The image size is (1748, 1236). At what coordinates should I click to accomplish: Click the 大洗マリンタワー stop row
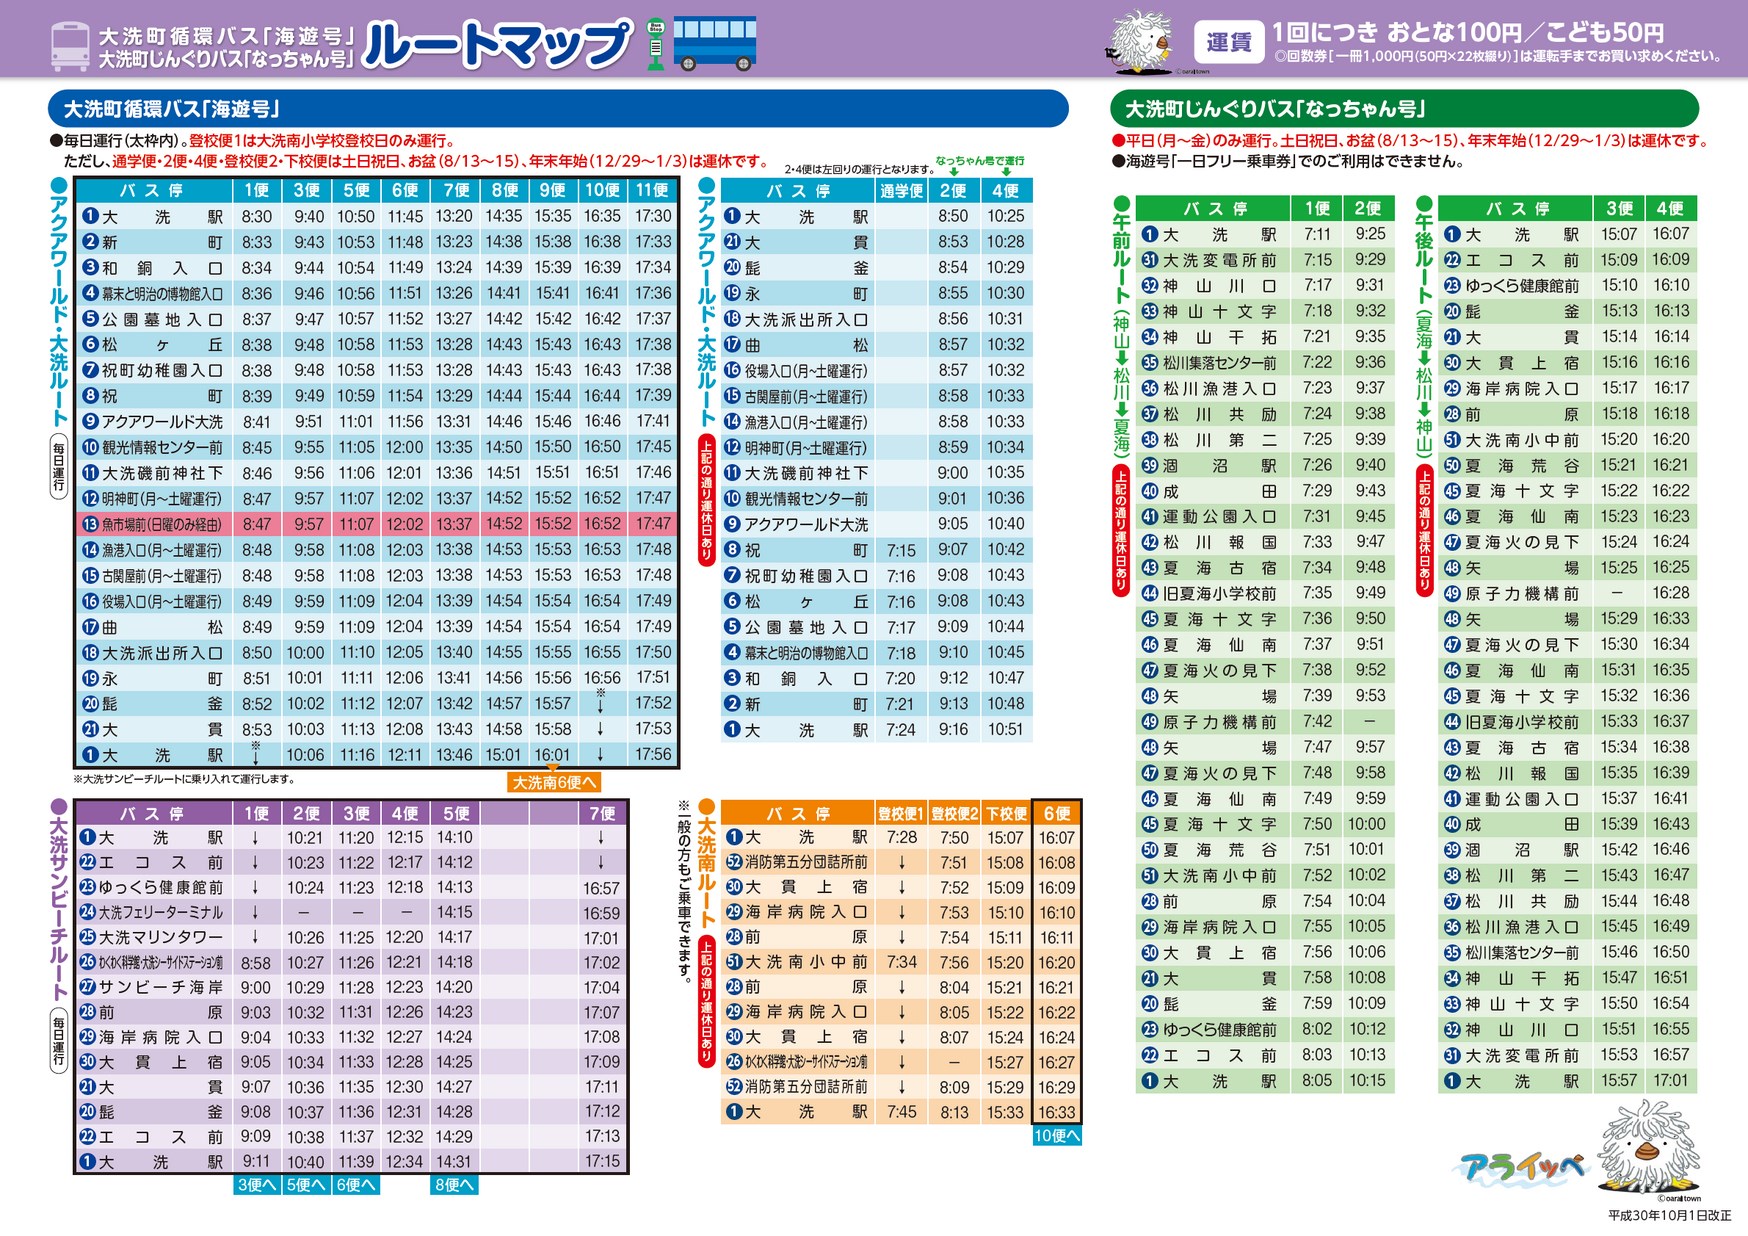point(351,937)
